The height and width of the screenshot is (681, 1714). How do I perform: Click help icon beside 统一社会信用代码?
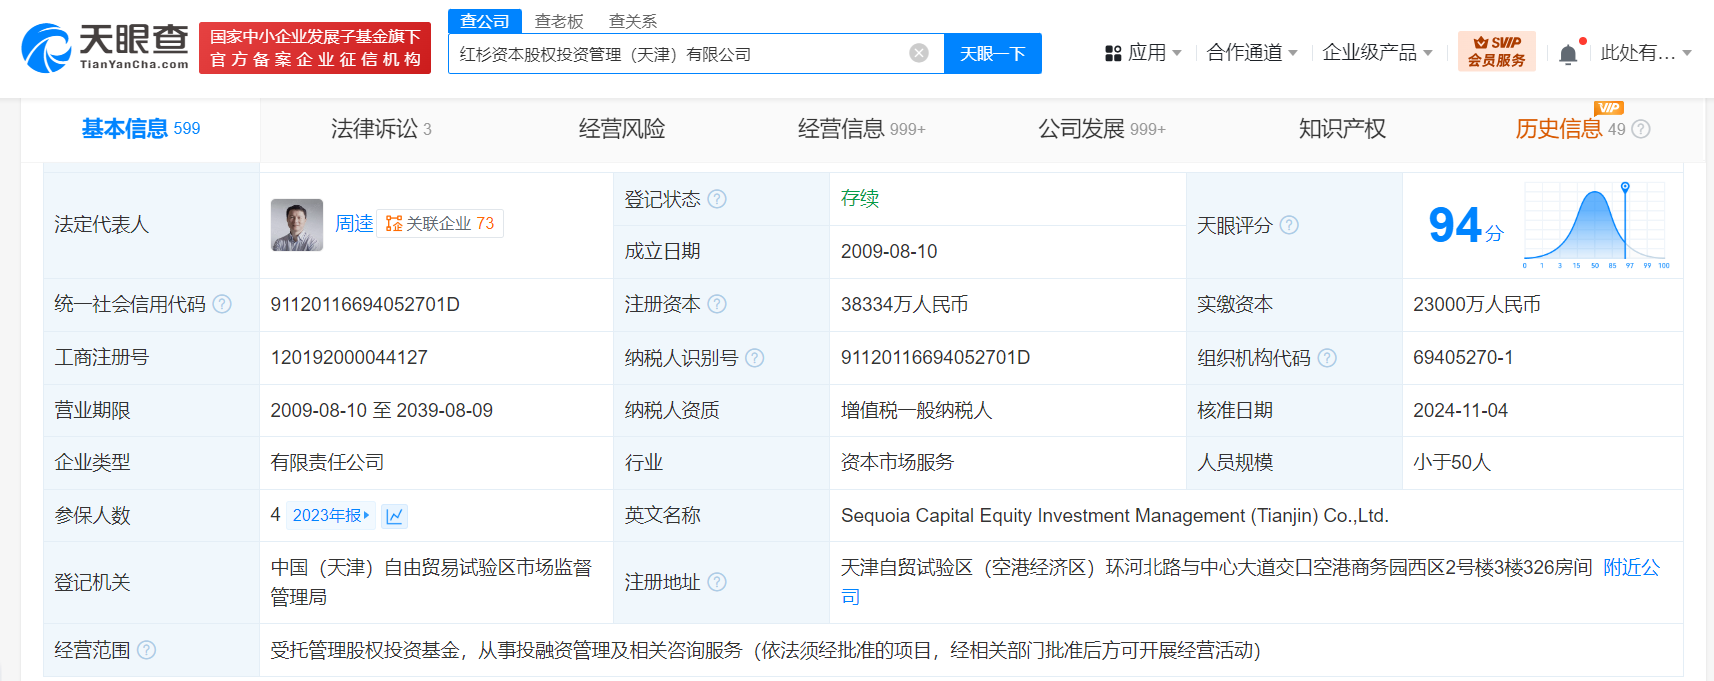222,304
